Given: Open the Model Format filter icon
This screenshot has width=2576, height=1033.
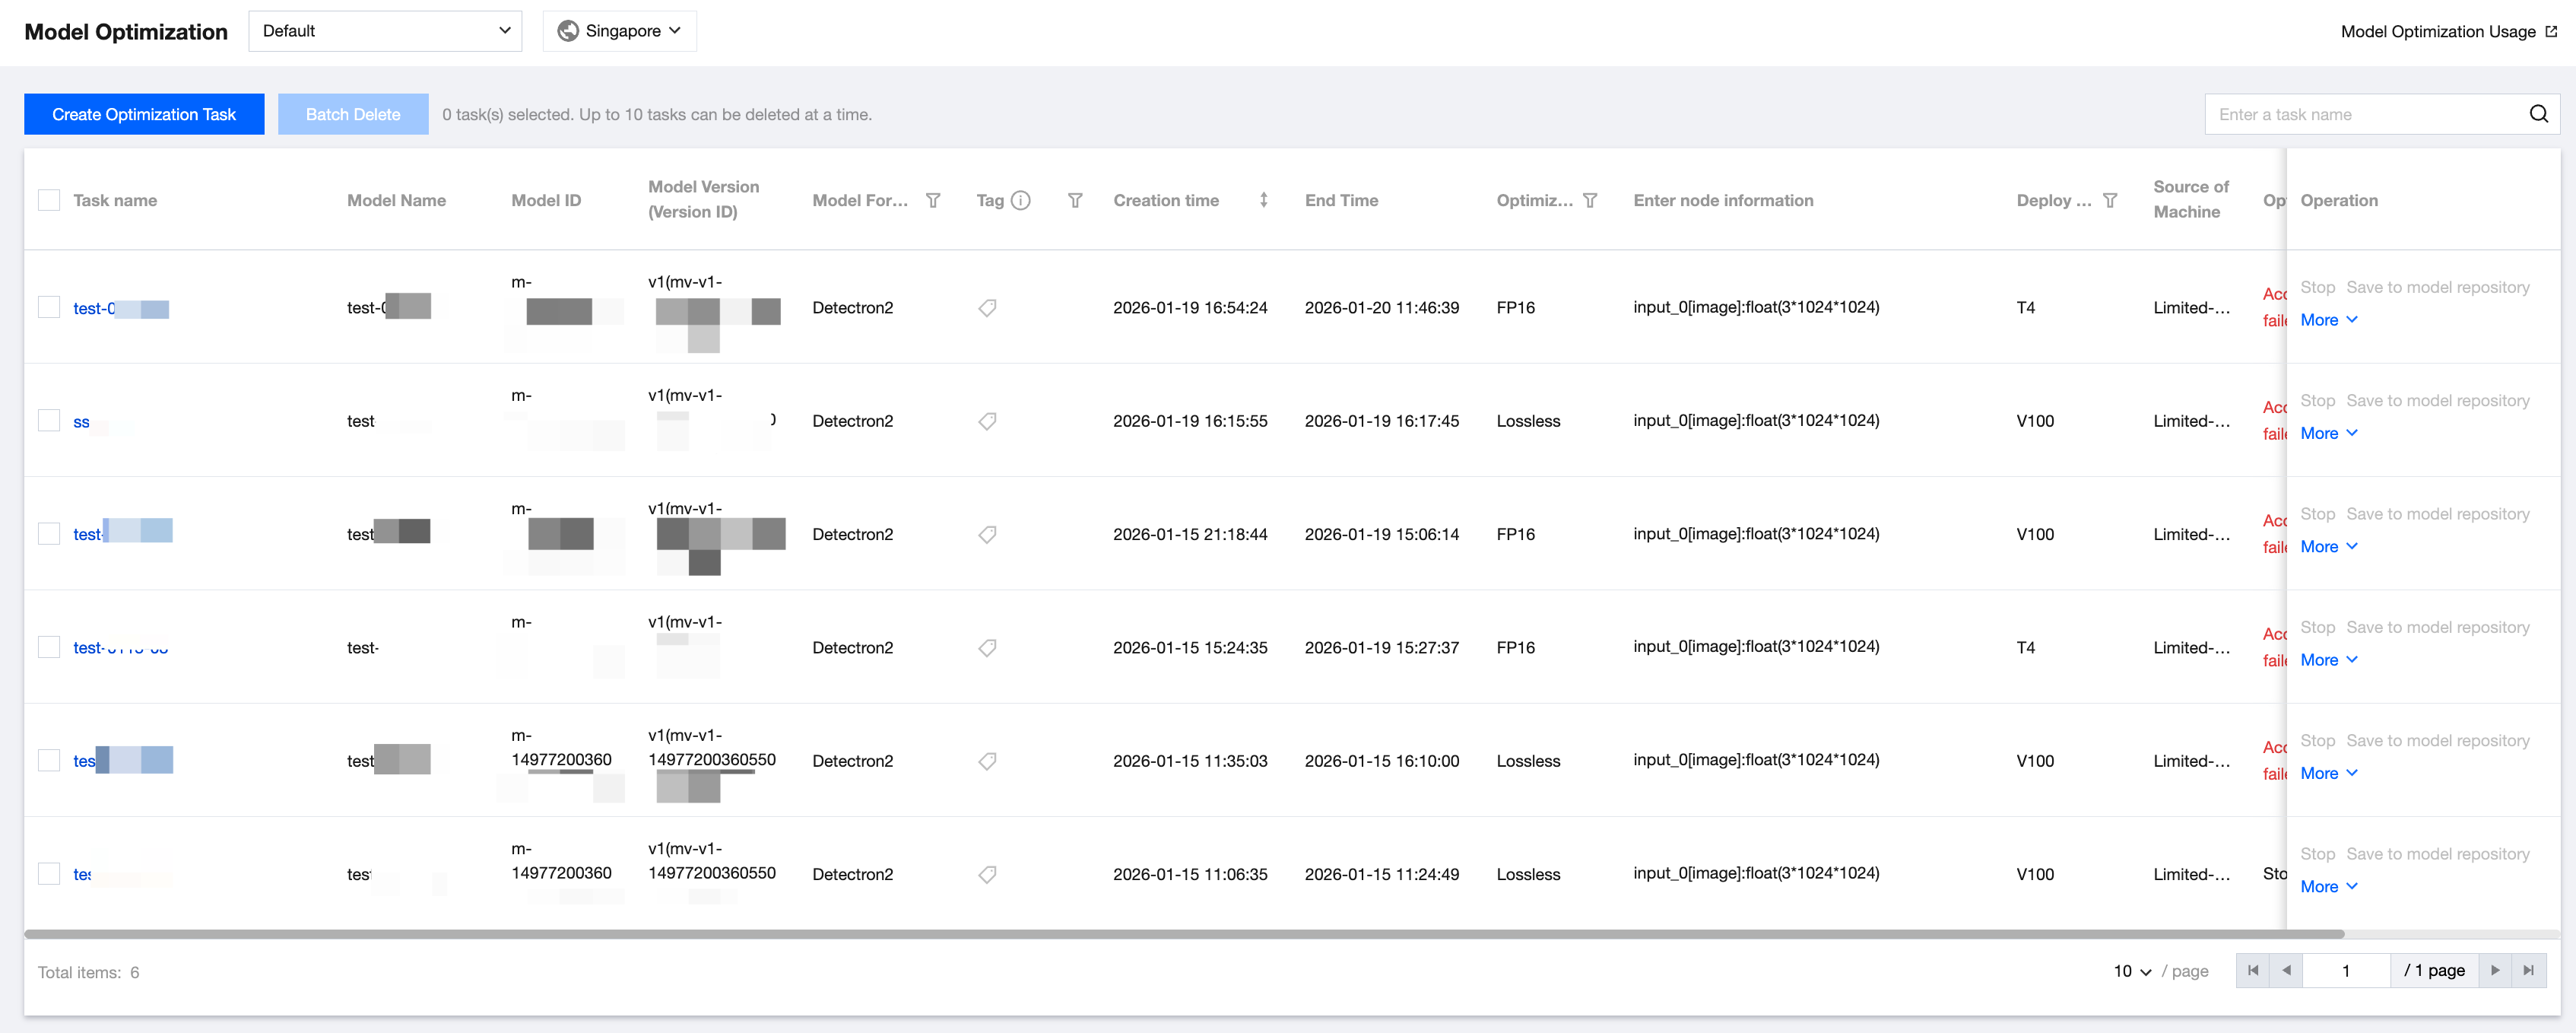Looking at the screenshot, I should [x=933, y=200].
